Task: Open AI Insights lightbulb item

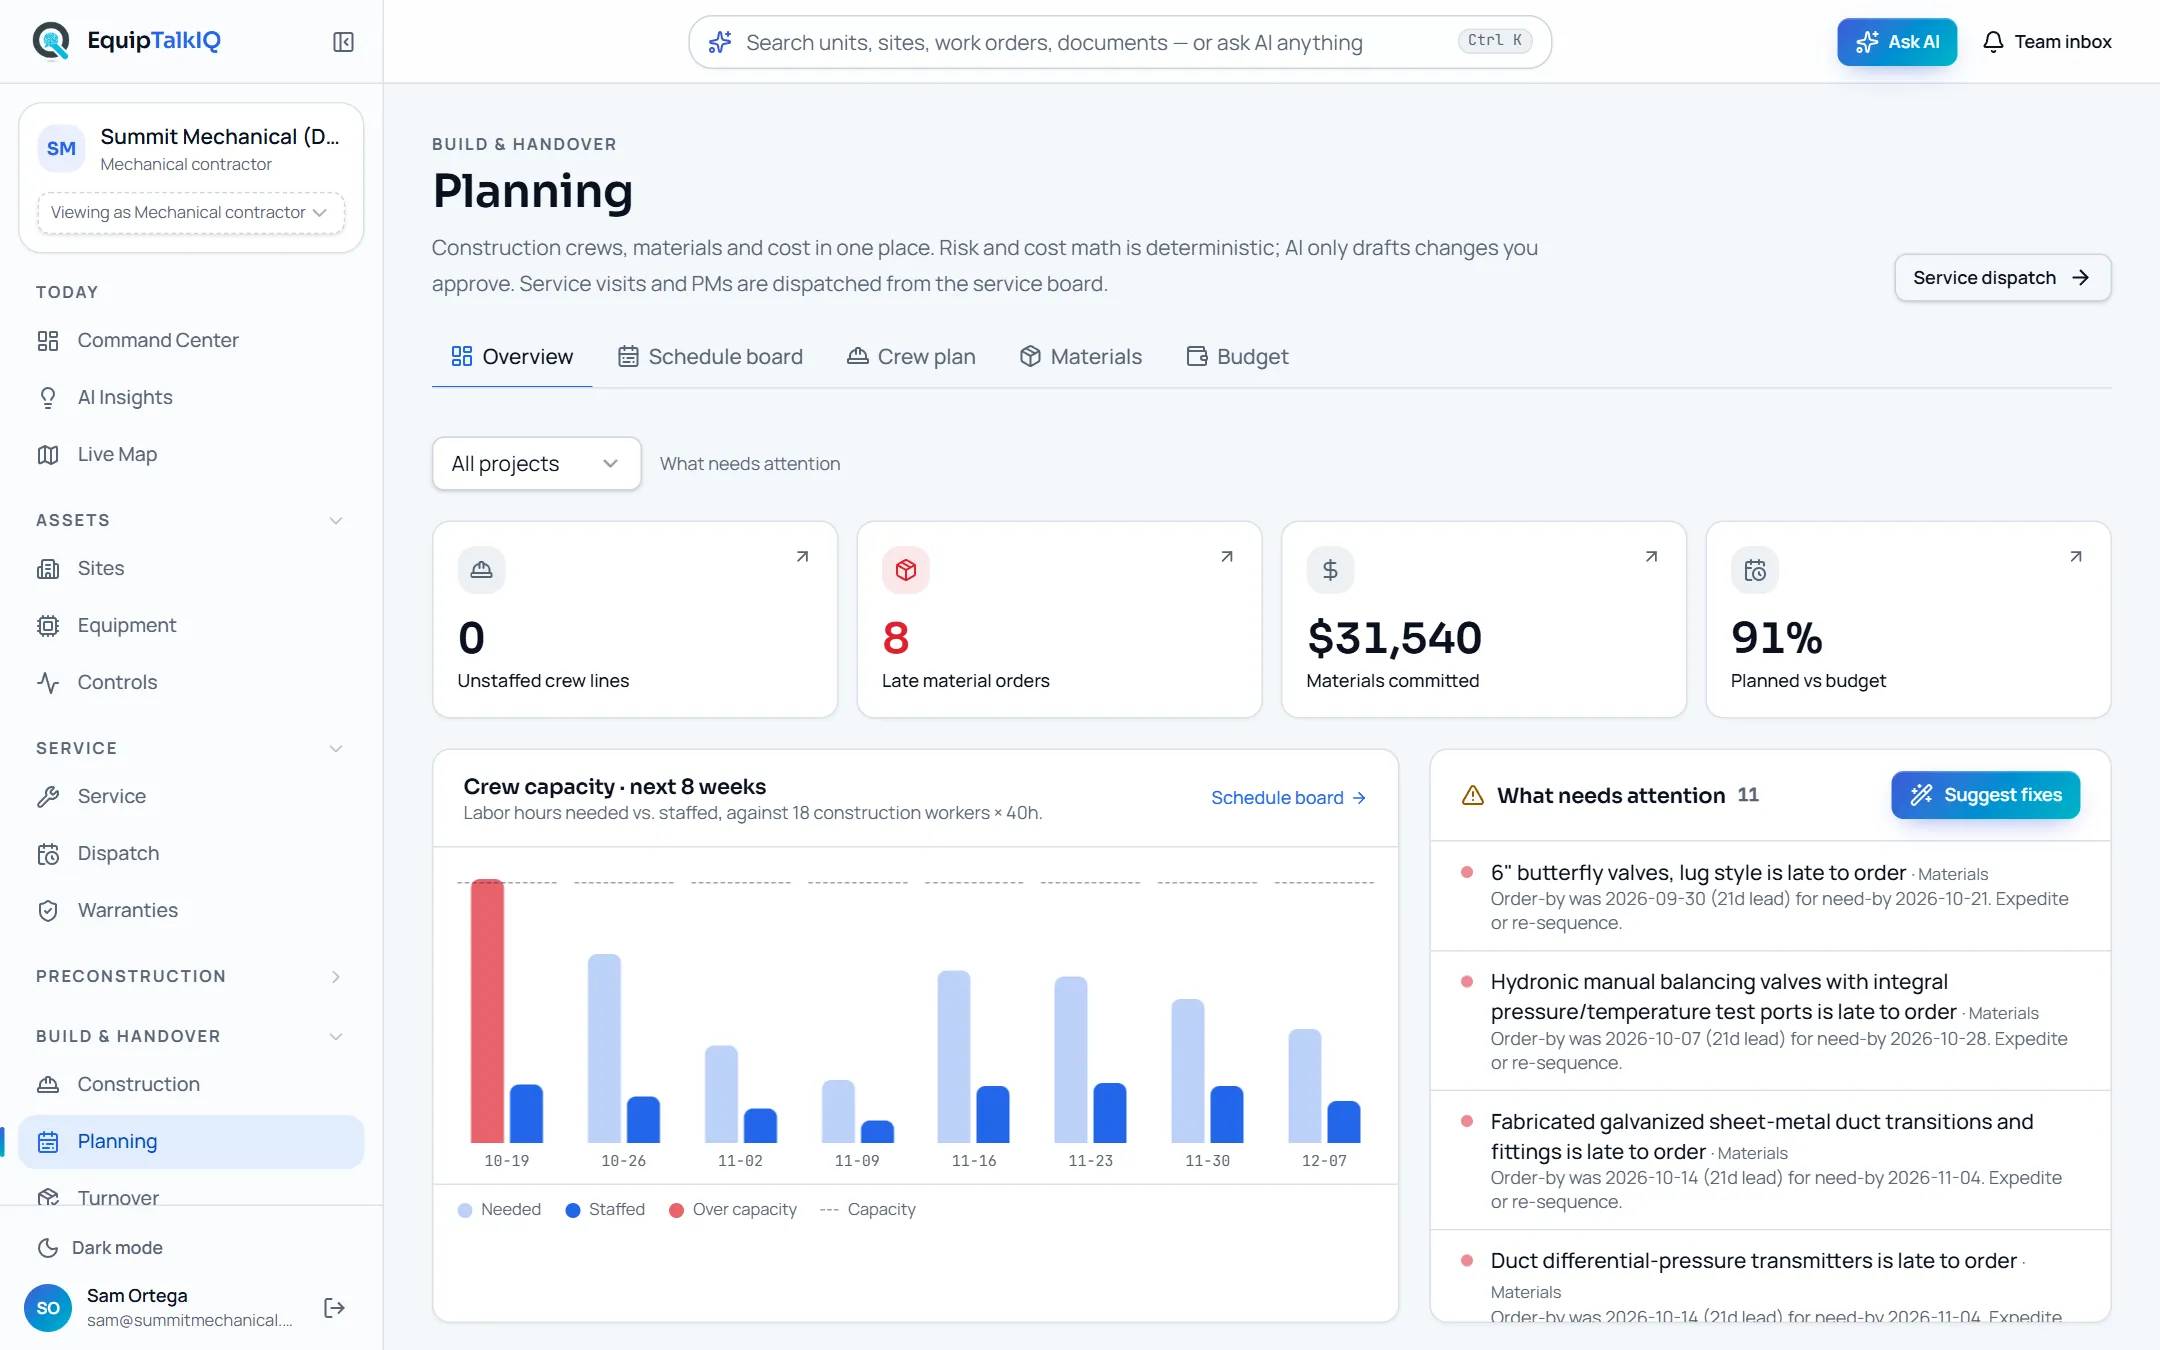Action: (x=190, y=397)
